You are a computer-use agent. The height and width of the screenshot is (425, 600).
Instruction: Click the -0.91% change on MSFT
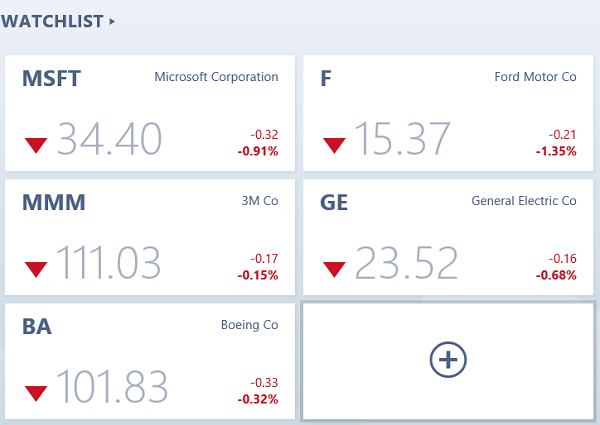point(258,151)
